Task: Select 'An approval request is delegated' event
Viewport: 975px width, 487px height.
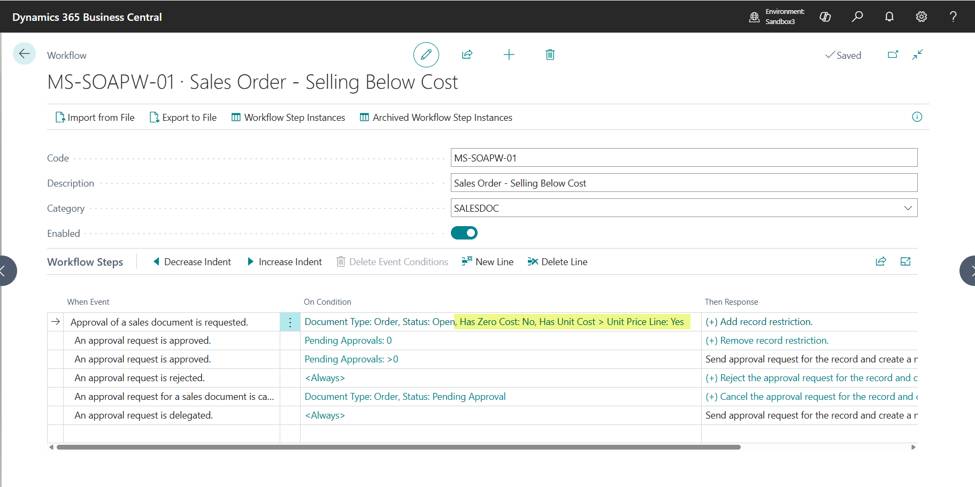Action: [144, 415]
